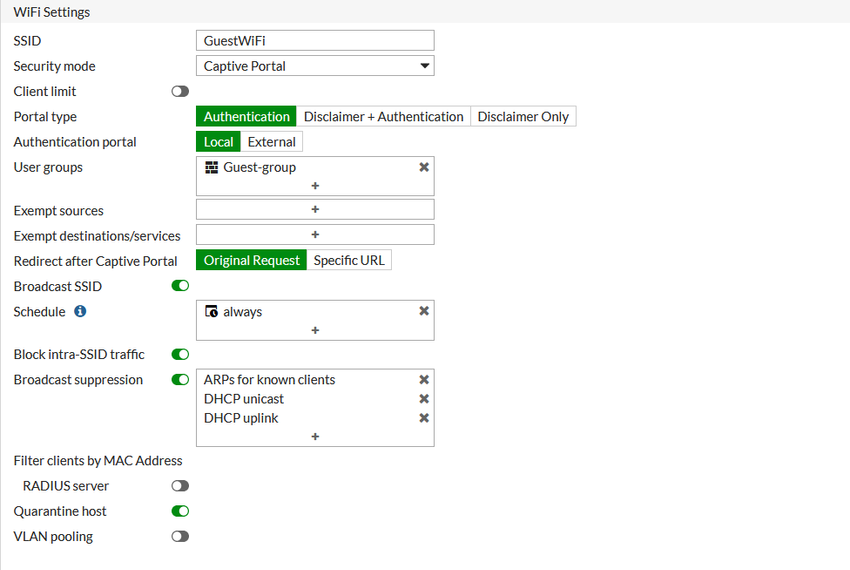Remove DHCP uplink broadcast suppression
The image size is (850, 570).
[424, 418]
